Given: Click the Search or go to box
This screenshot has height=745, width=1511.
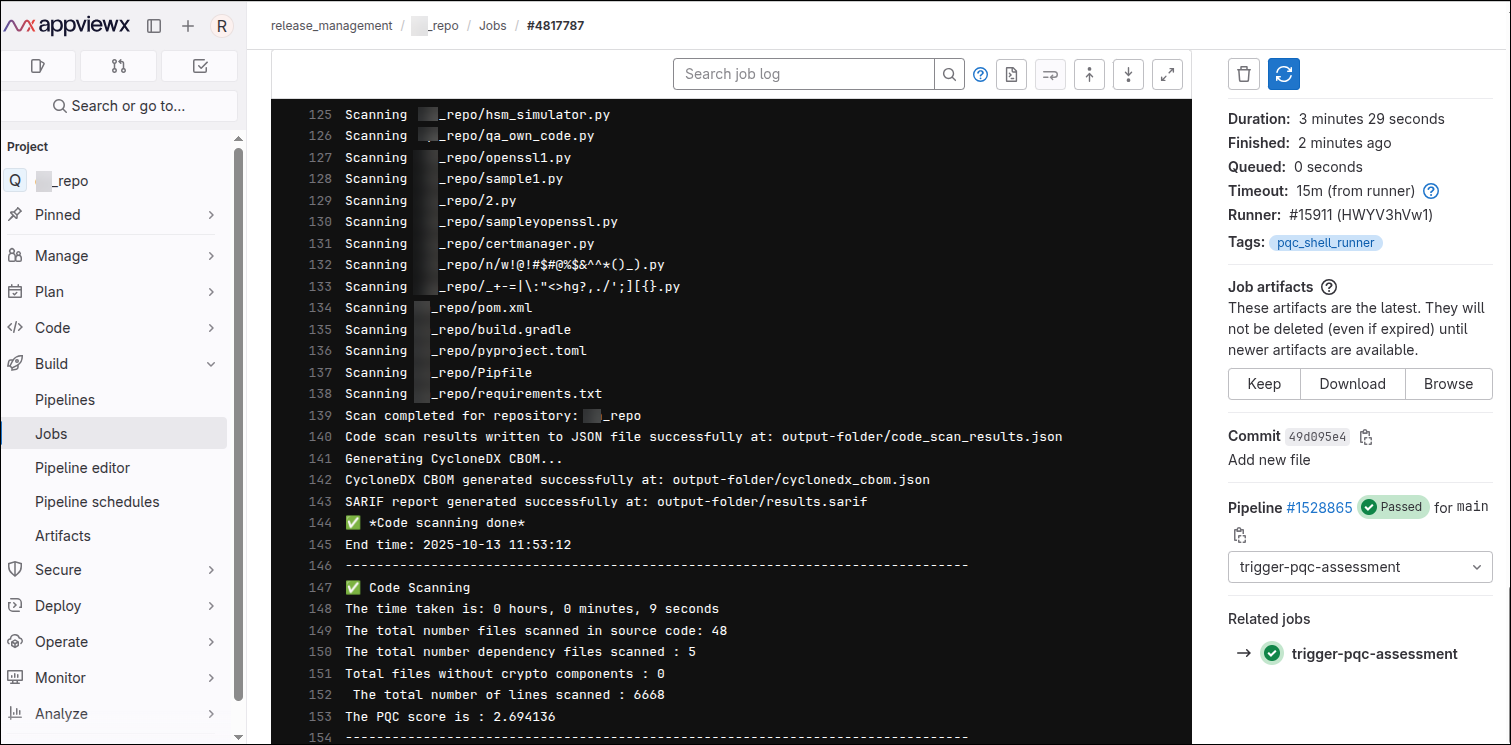Looking at the screenshot, I should 120,106.
